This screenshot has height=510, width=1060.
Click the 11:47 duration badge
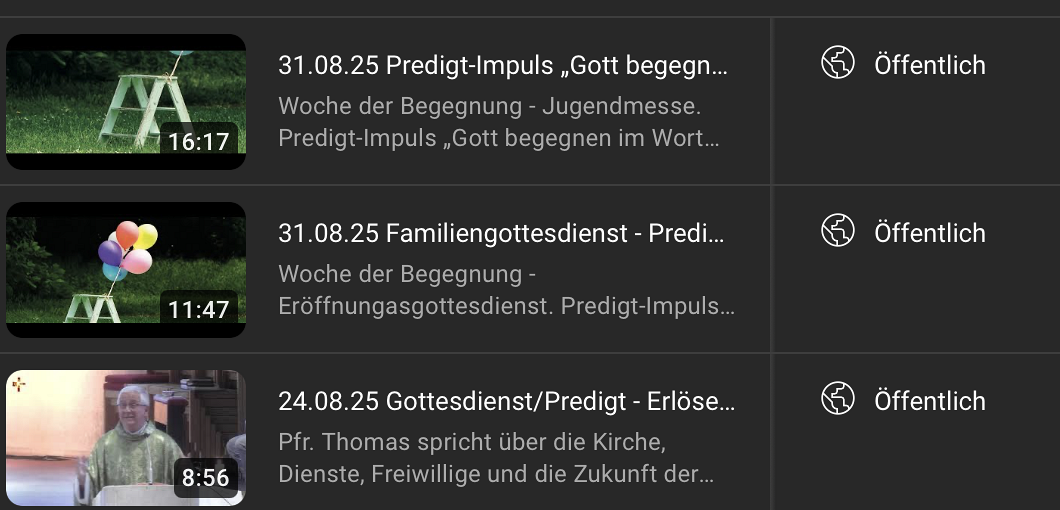[199, 310]
